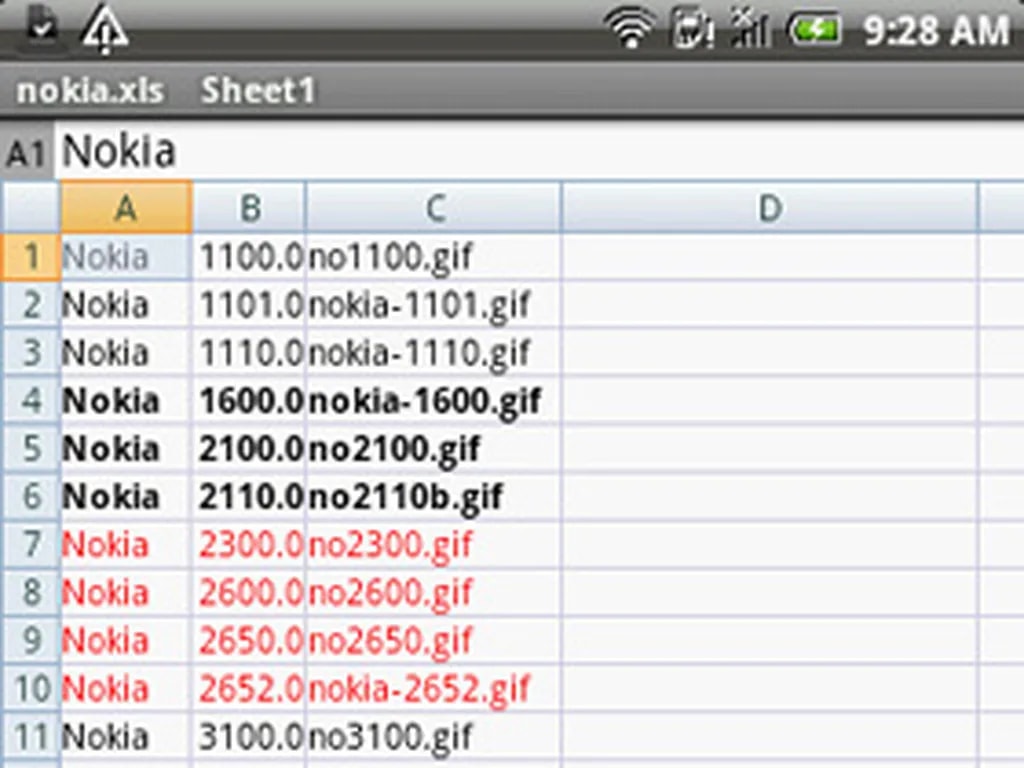
Task: Select column B header
Action: 249,208
